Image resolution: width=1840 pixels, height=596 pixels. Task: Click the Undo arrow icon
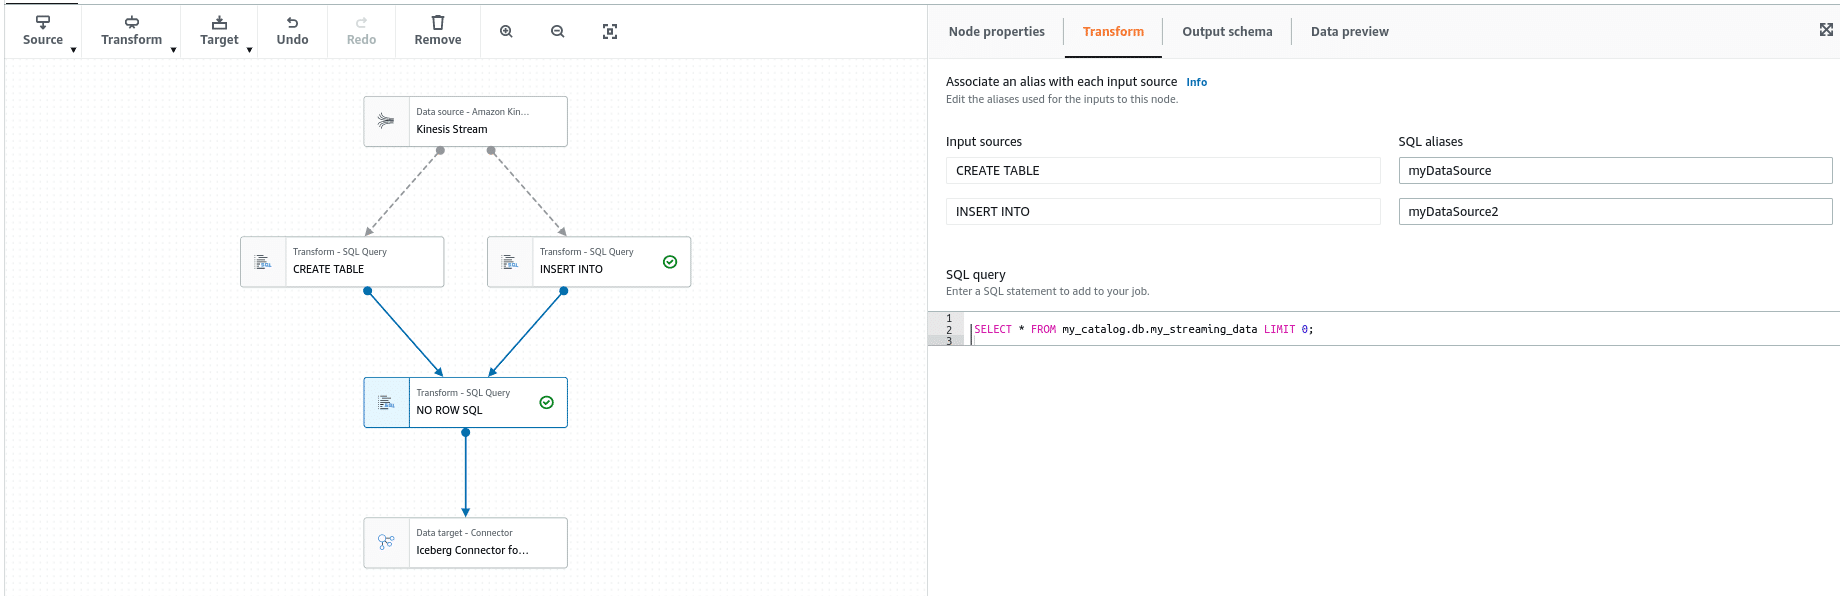[x=292, y=23]
